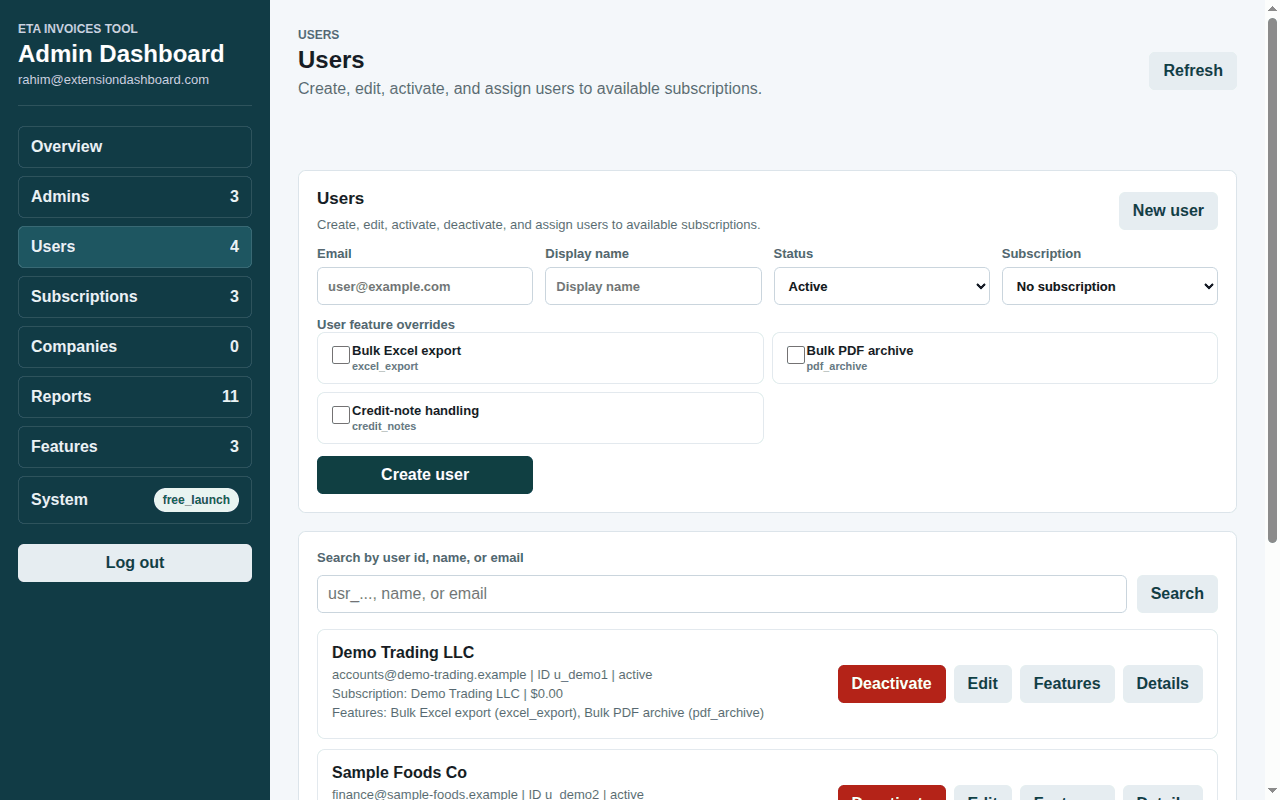Click the accounts@demo-trading.example line
Image resolution: width=1280 pixels, height=800 pixels.
pyautogui.click(x=492, y=675)
